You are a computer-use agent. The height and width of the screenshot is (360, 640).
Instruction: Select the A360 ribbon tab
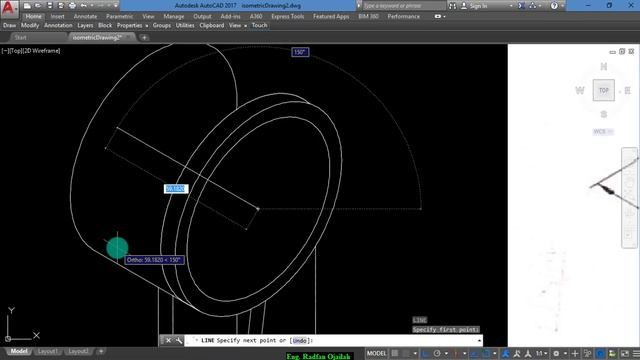point(256,16)
